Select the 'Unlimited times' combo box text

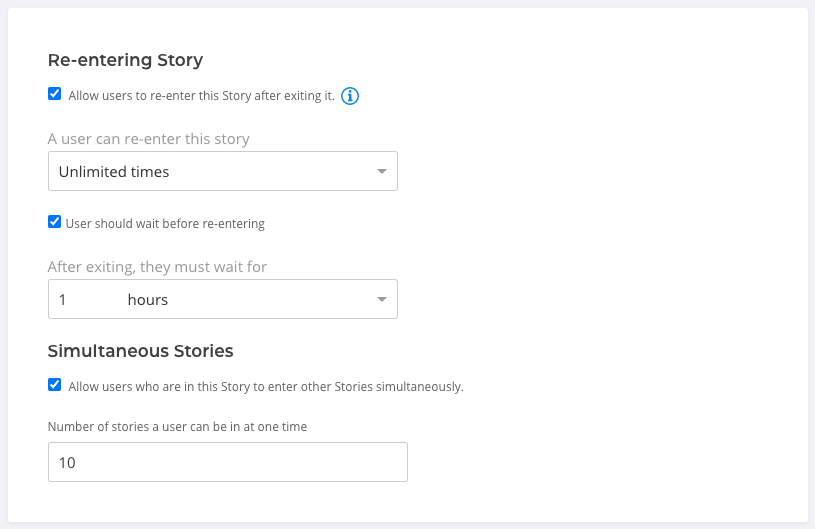point(114,172)
